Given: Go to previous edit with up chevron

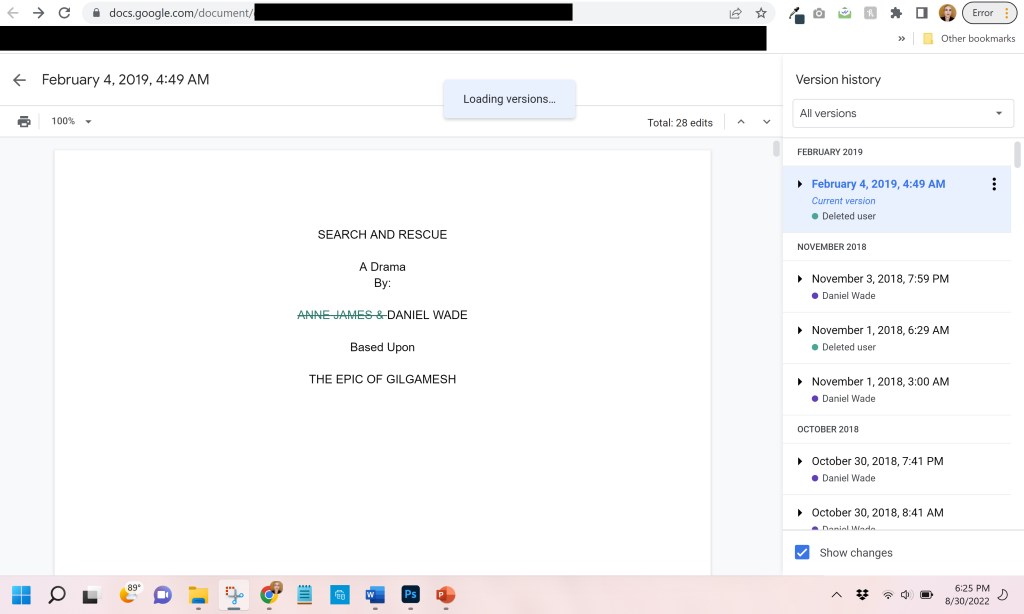Looking at the screenshot, I should (741, 122).
